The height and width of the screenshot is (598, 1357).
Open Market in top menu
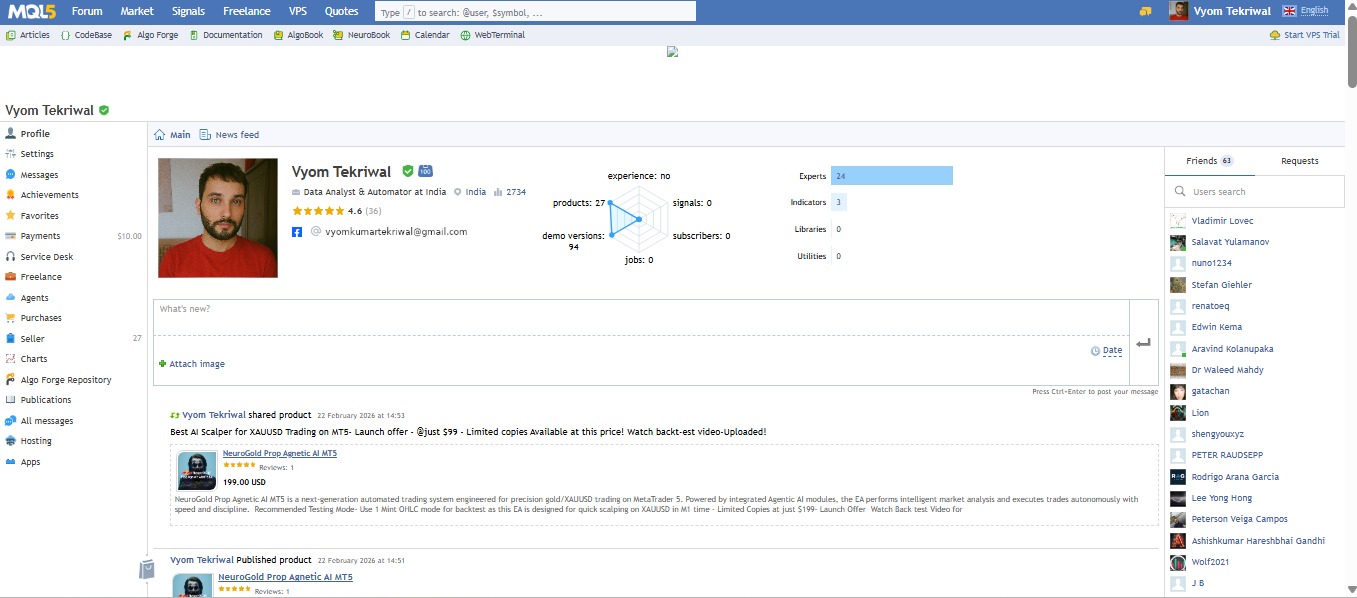137,11
